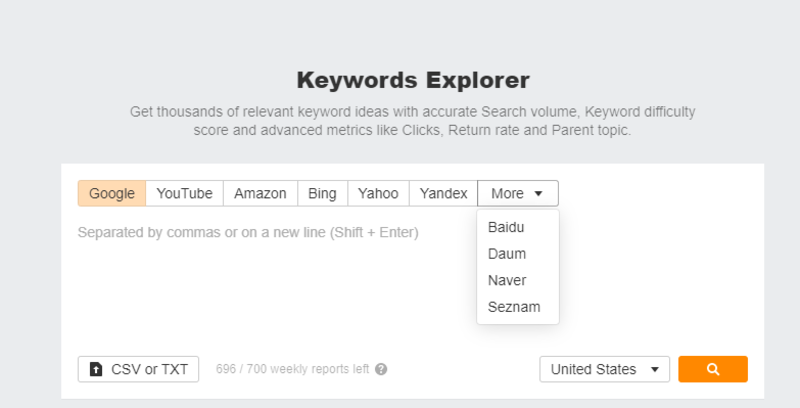Switch to the YouTube tab
Viewport: 800px width, 408px height.
(x=184, y=193)
